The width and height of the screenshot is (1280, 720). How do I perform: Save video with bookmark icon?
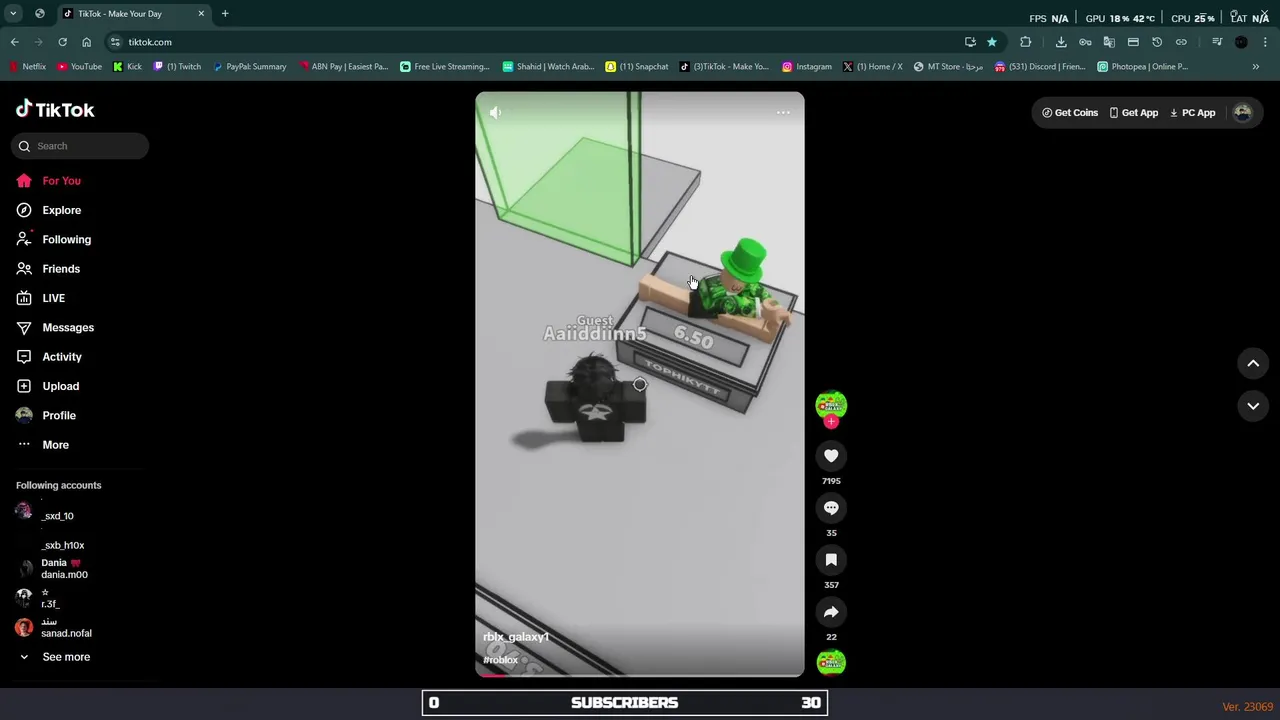(831, 560)
